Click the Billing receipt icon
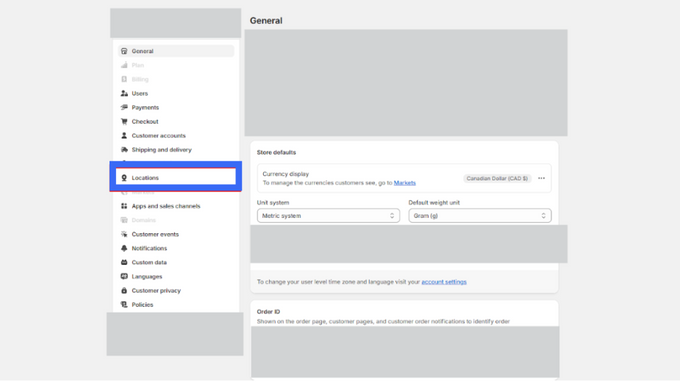The width and height of the screenshot is (680, 382). coord(124,79)
